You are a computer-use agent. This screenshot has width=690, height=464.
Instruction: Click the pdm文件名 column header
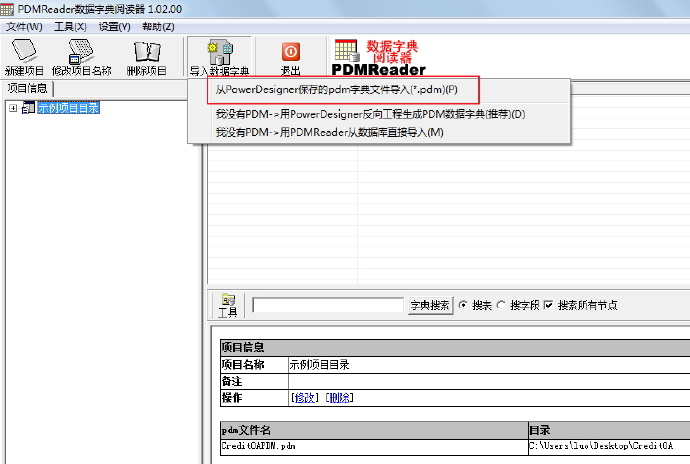[x=374, y=430]
